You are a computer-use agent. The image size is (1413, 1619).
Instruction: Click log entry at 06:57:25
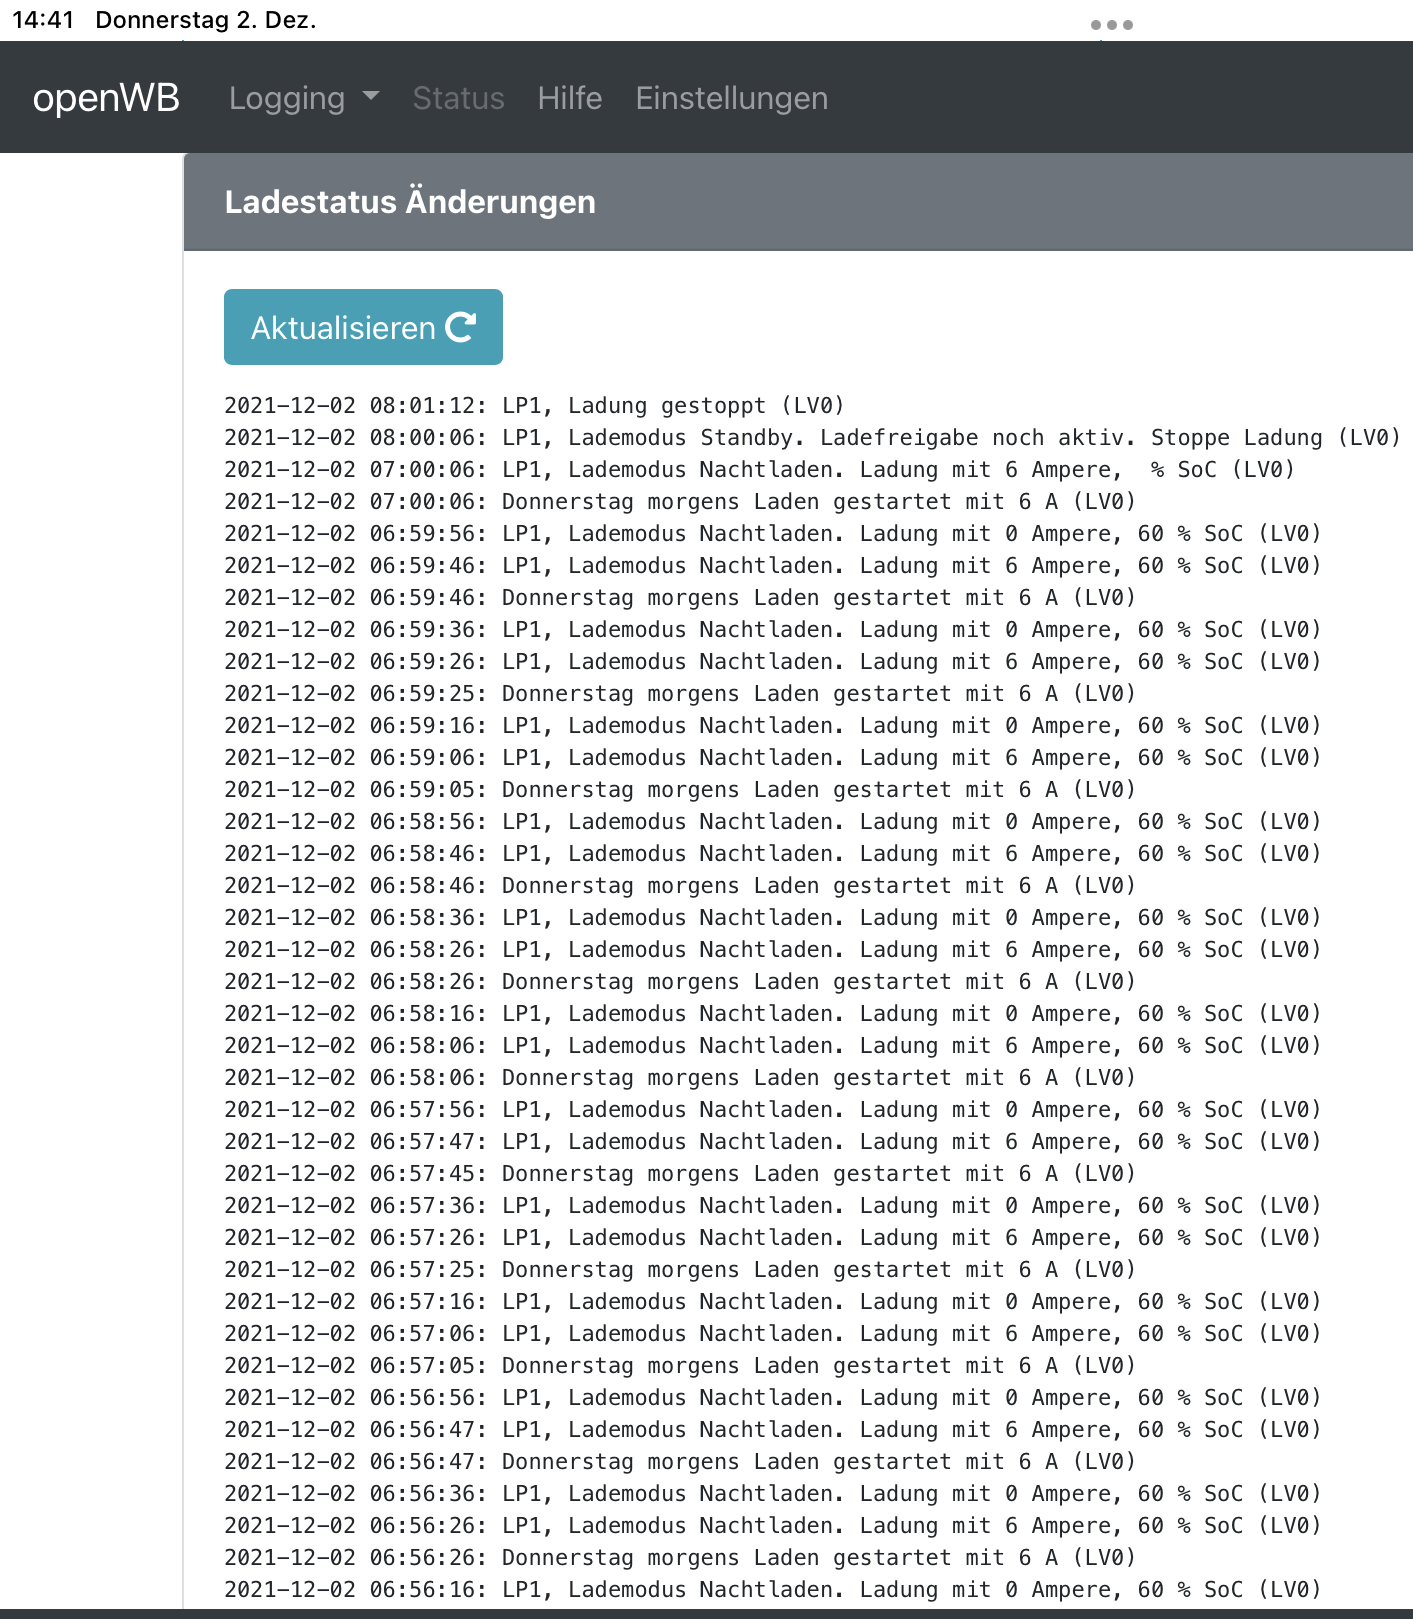680,1269
